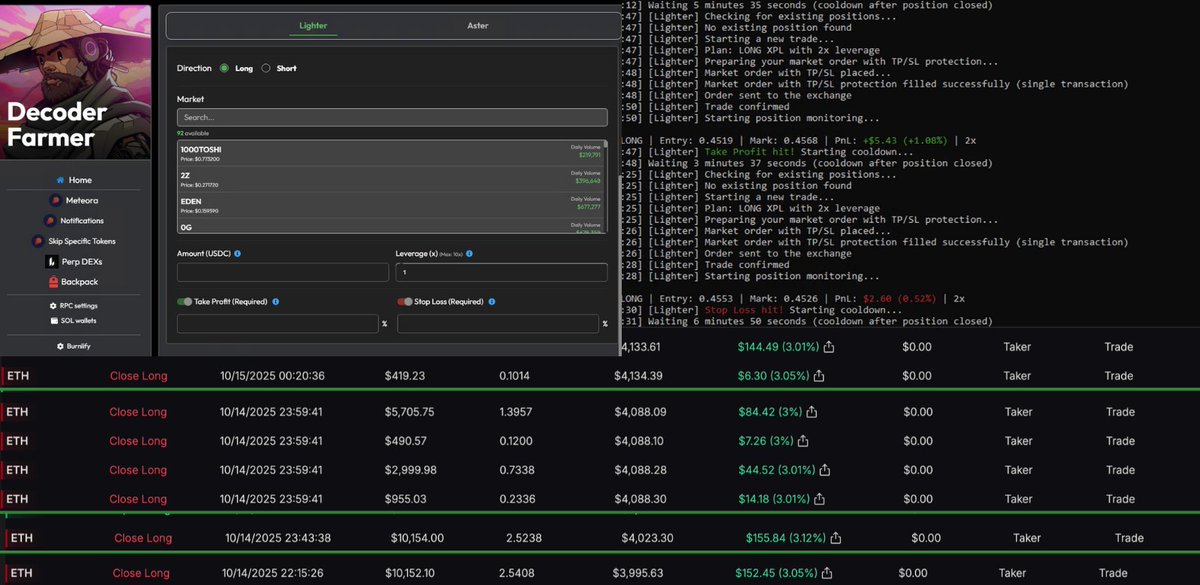
Task: Open RPC settings from the sidebar
Action: [75, 306]
